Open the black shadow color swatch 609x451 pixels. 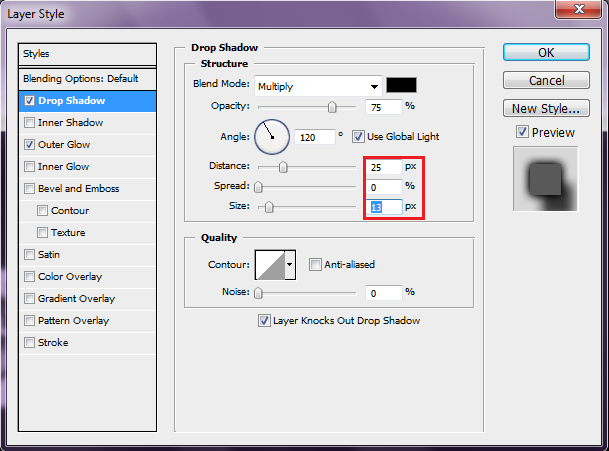click(x=401, y=85)
